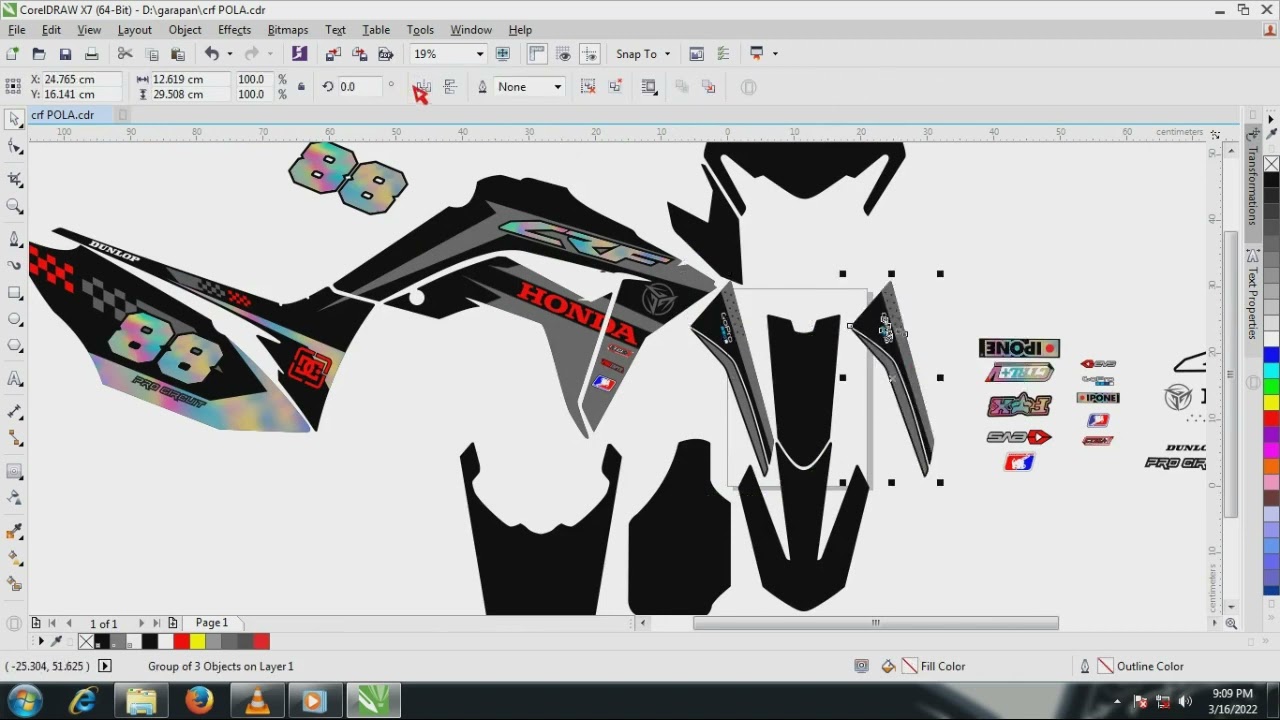This screenshot has height=720, width=1280.
Task: Select the Shape edit tool
Action: pyautogui.click(x=15, y=148)
